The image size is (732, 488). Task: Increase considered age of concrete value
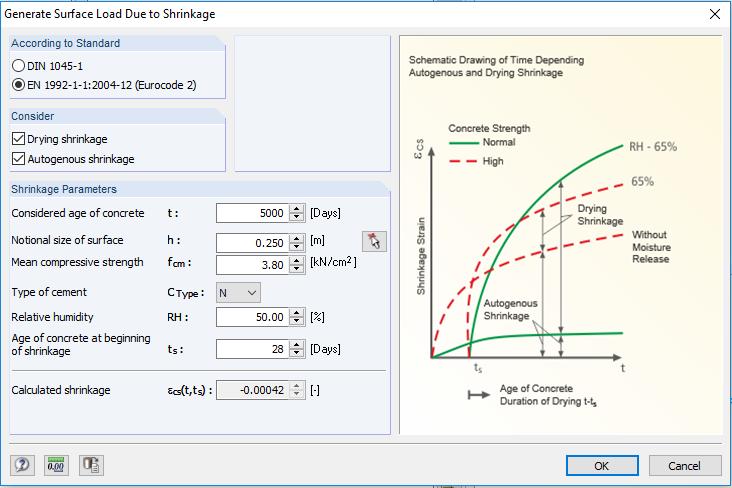(297, 209)
